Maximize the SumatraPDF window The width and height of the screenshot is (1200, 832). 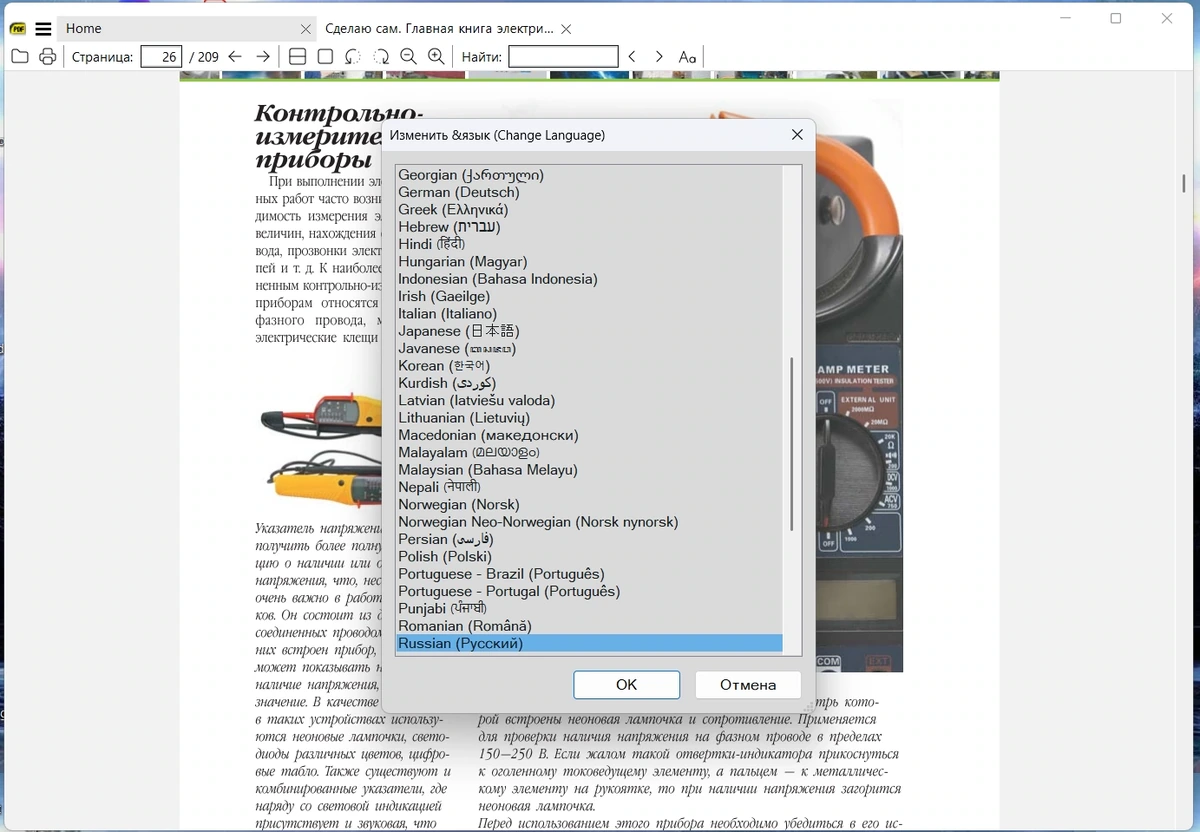coord(1116,18)
